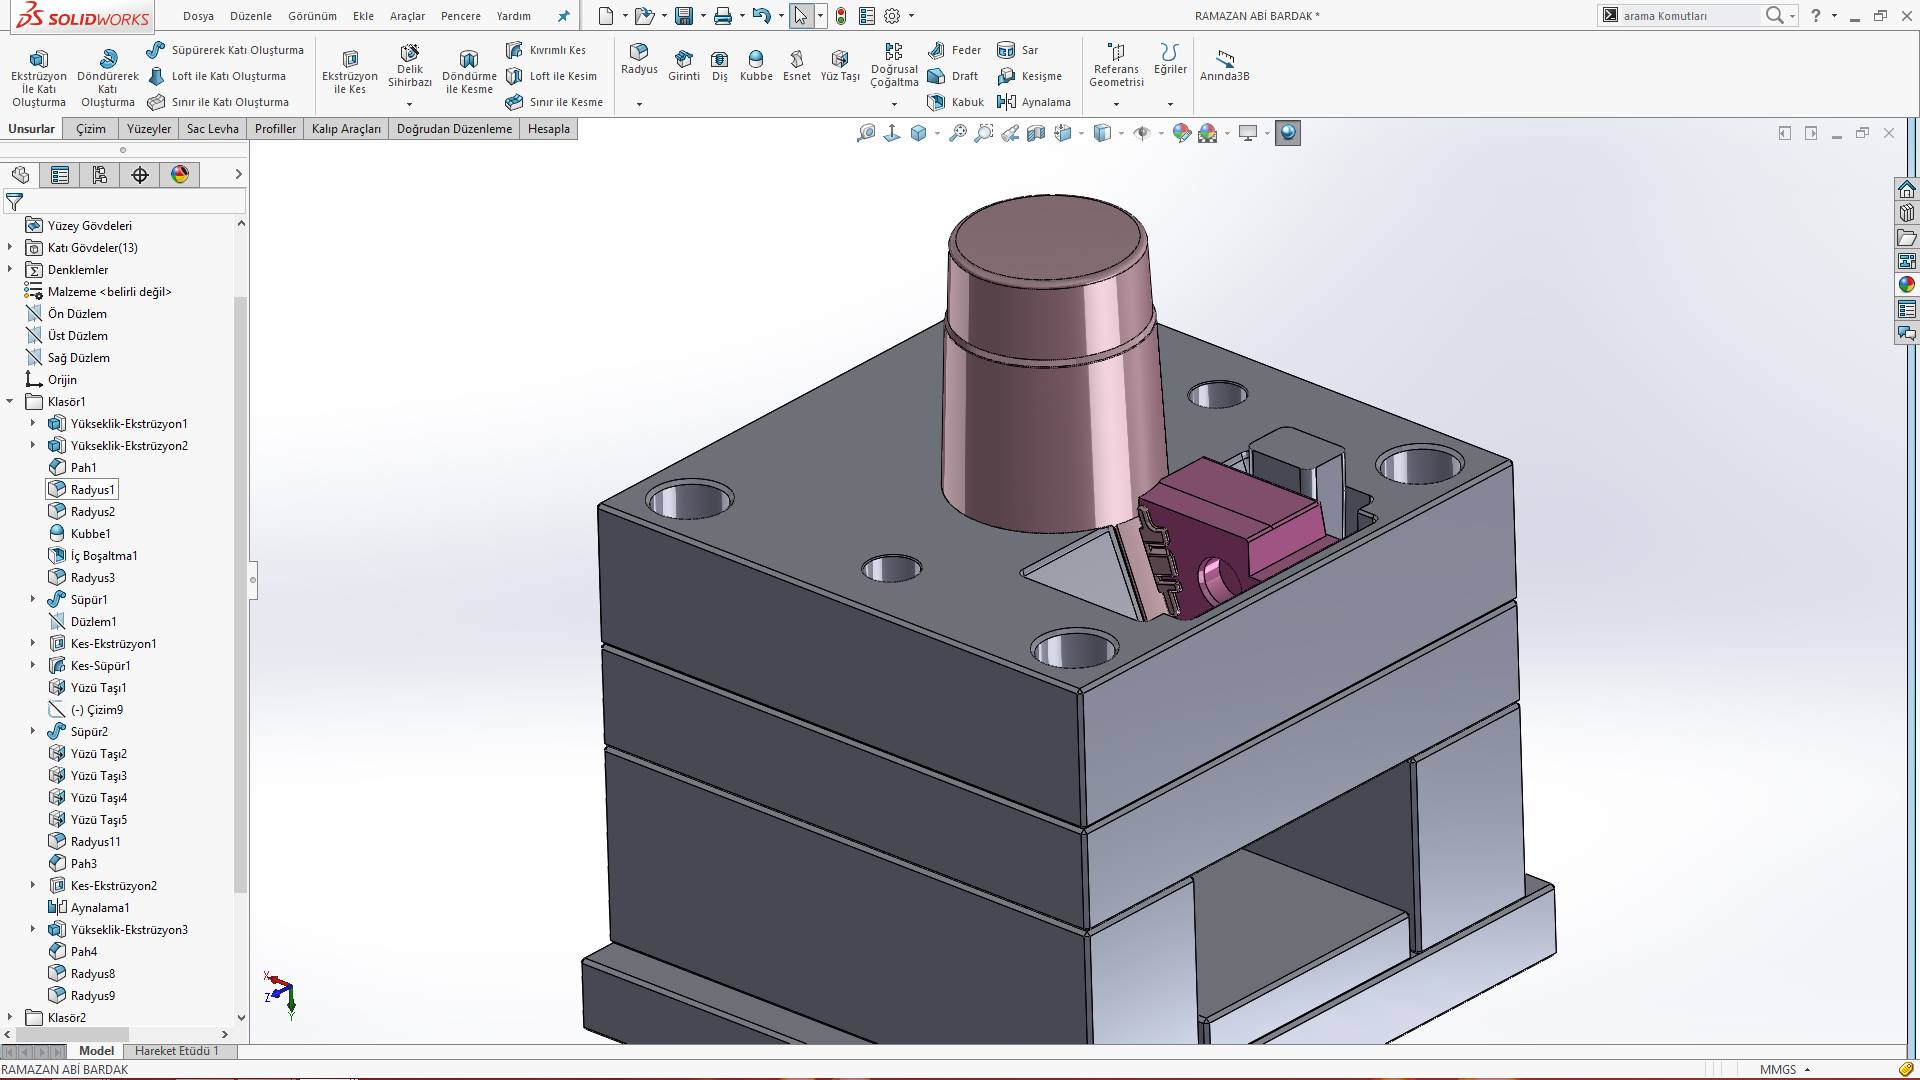
Task: Click the Anında3B tool
Action: click(x=1224, y=65)
